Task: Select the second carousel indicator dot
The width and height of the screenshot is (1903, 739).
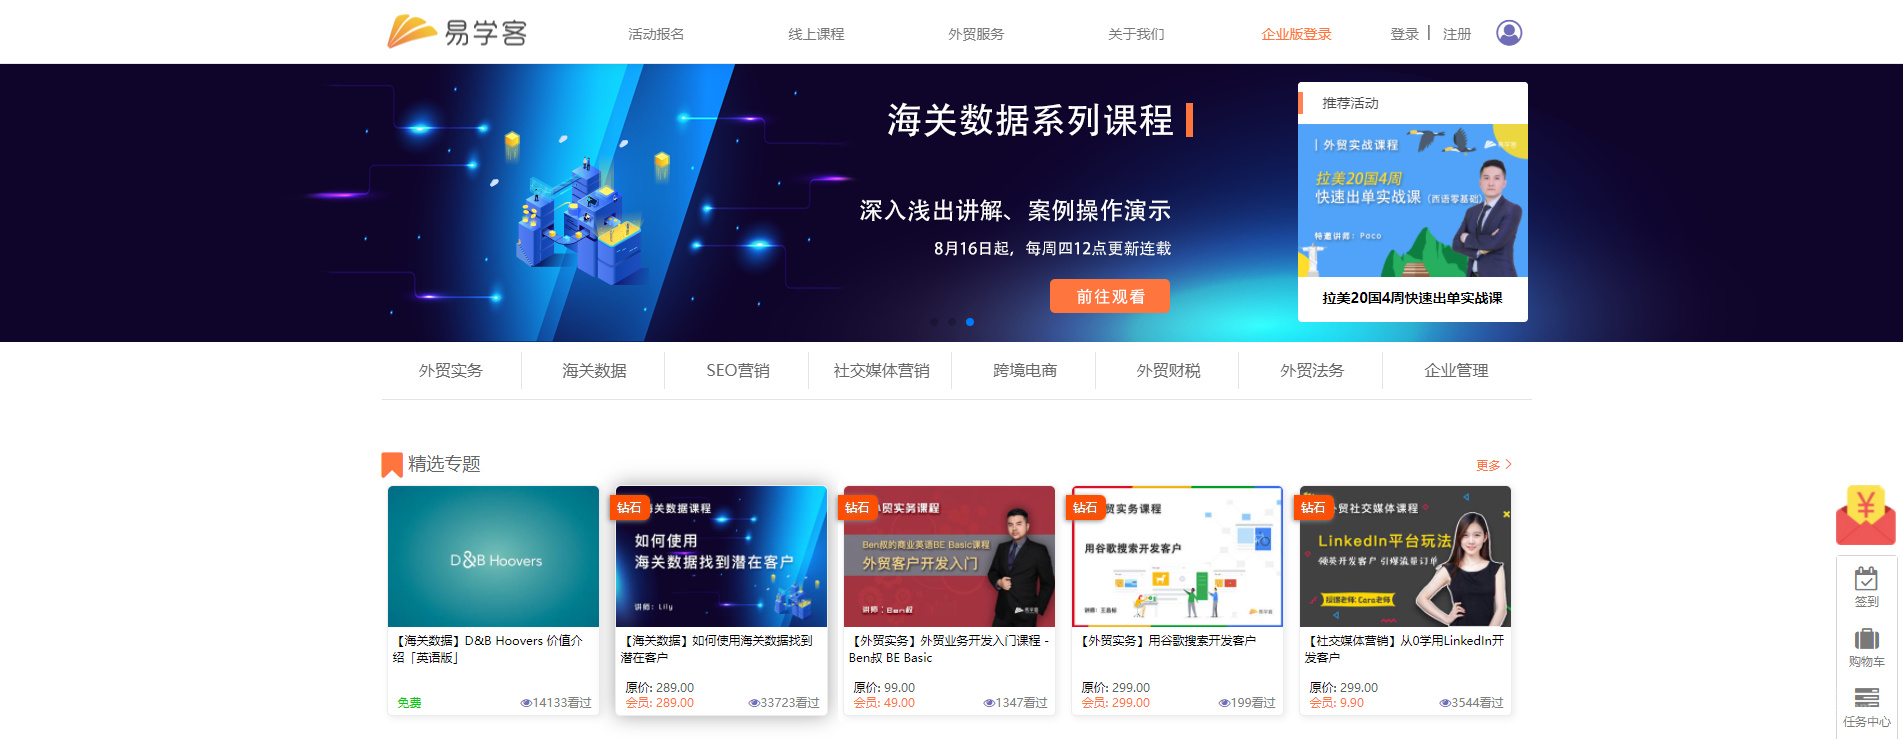Action: pos(952,322)
